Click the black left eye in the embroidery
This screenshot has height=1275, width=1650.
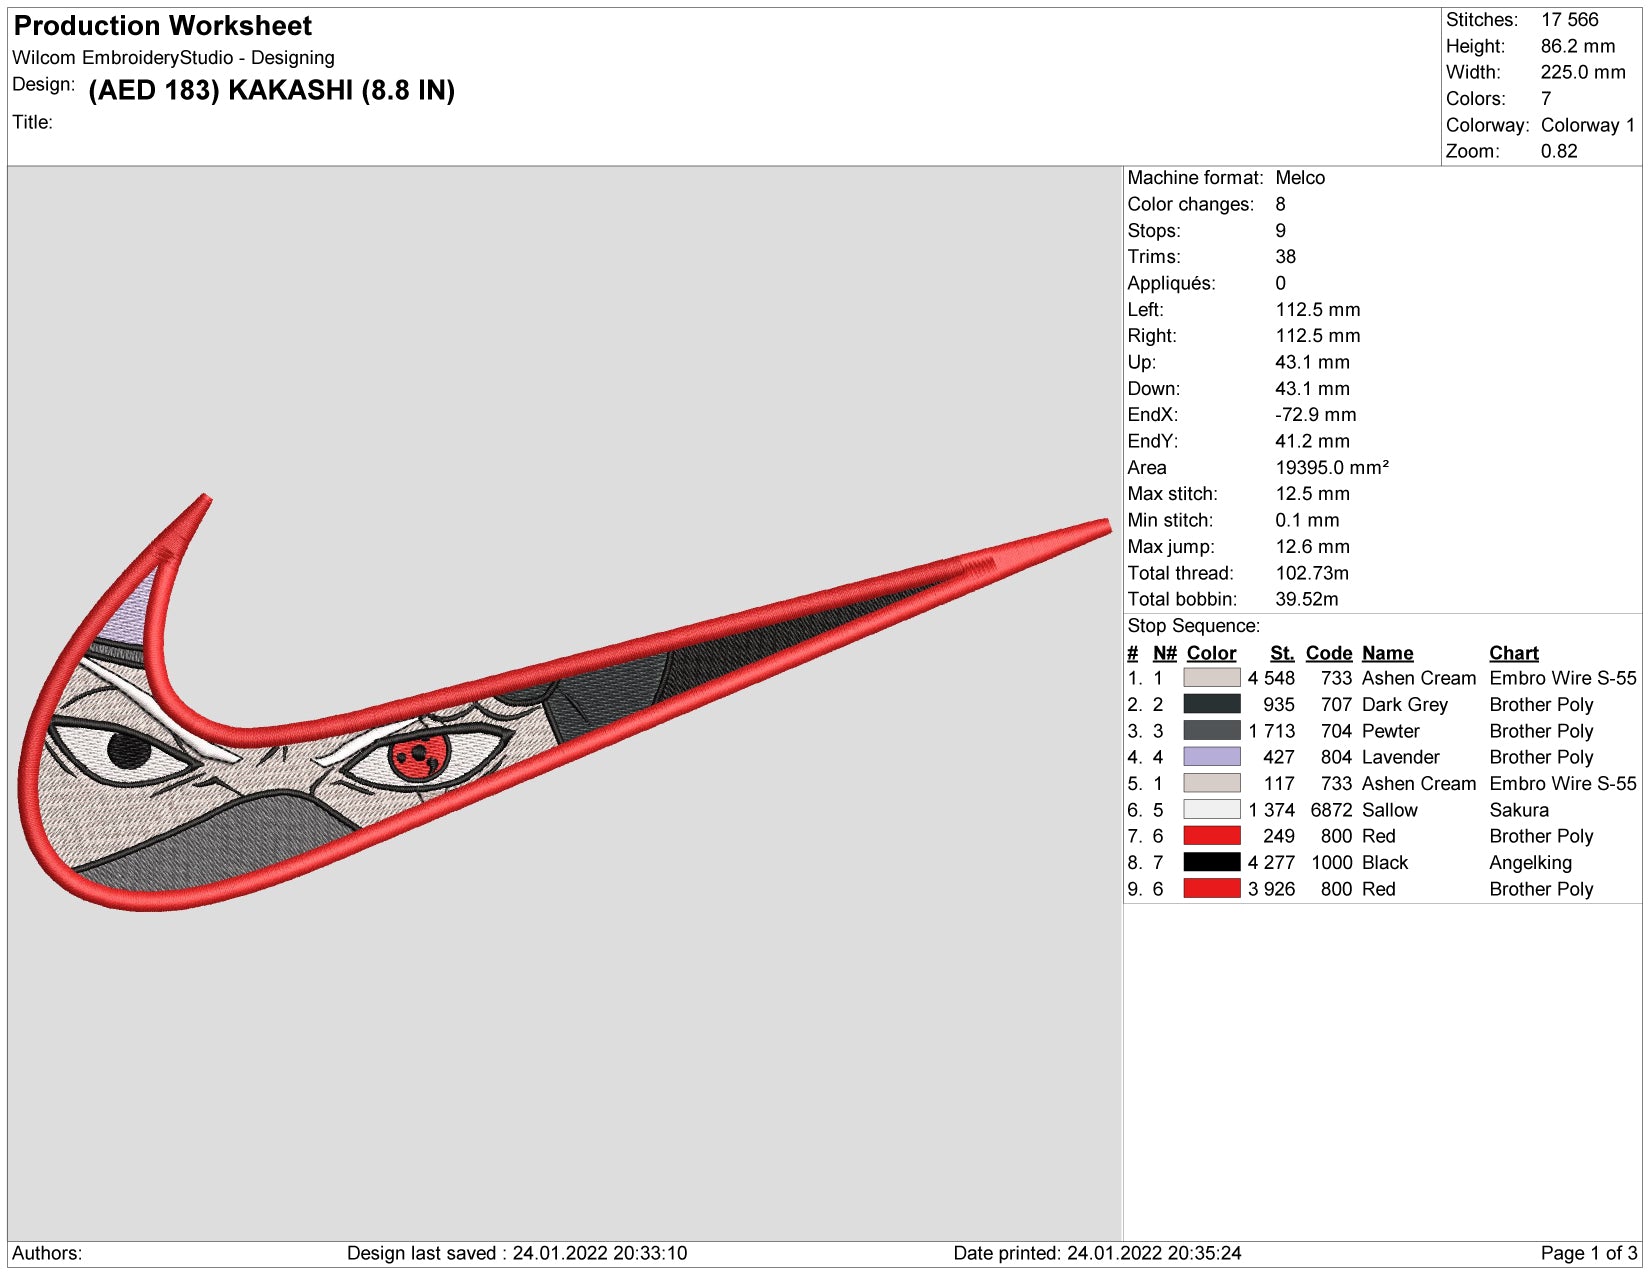(x=128, y=750)
